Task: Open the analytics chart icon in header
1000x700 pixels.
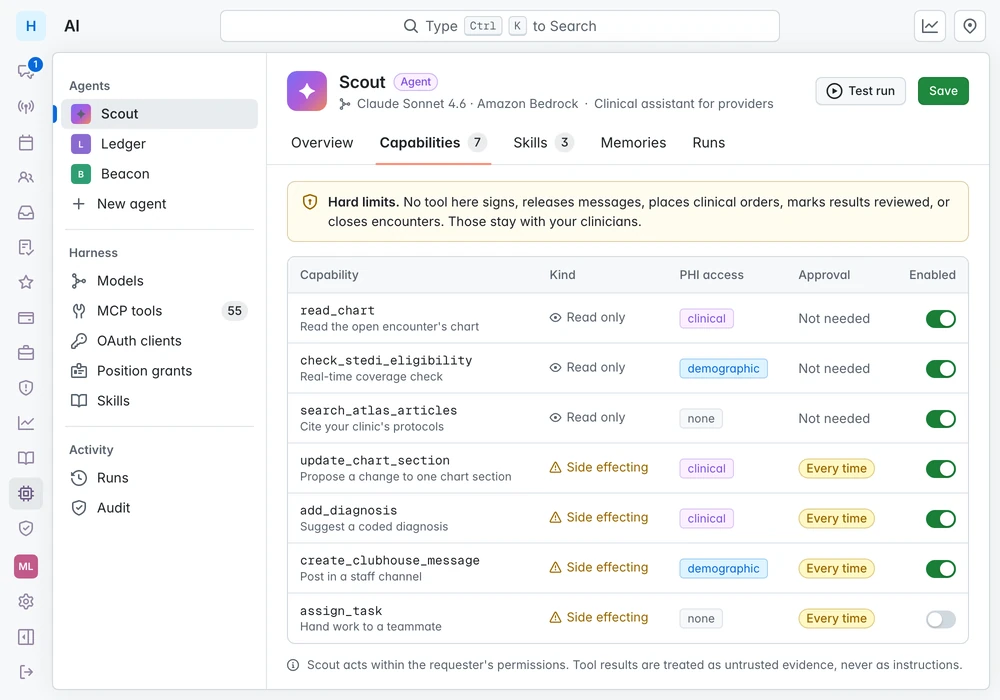Action: (930, 26)
